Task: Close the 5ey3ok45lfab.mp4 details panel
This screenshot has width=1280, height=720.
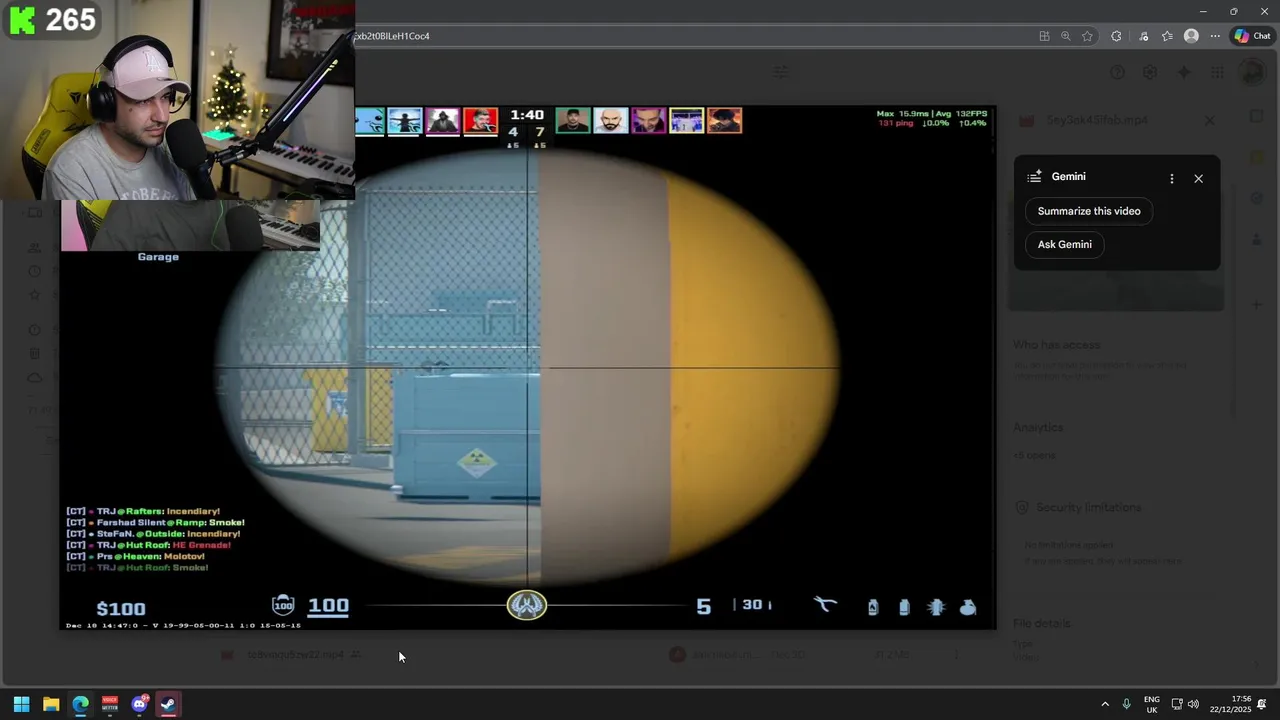Action: pos(1209,120)
